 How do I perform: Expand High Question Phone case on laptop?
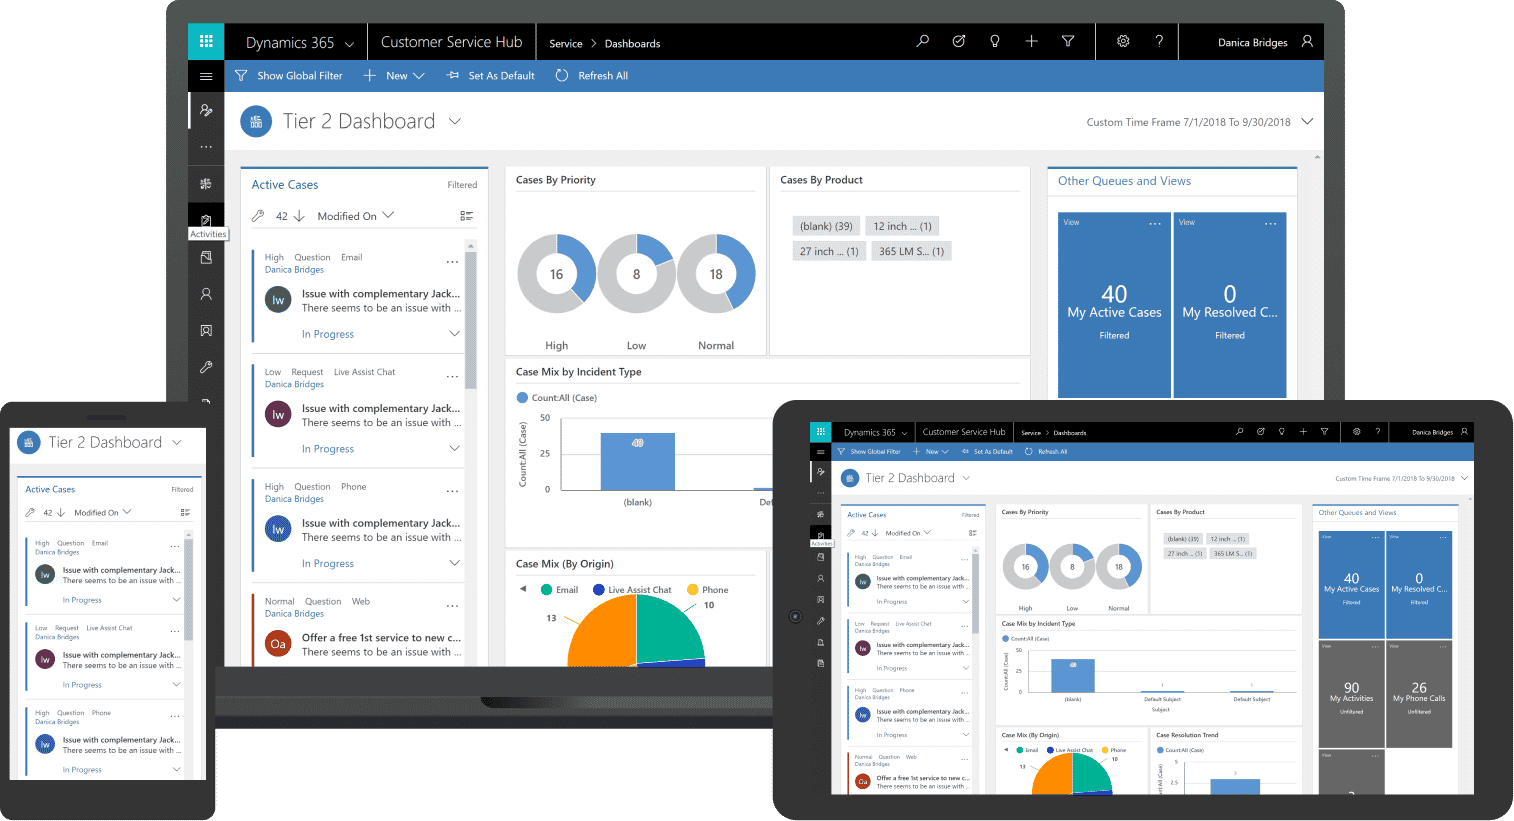(454, 563)
